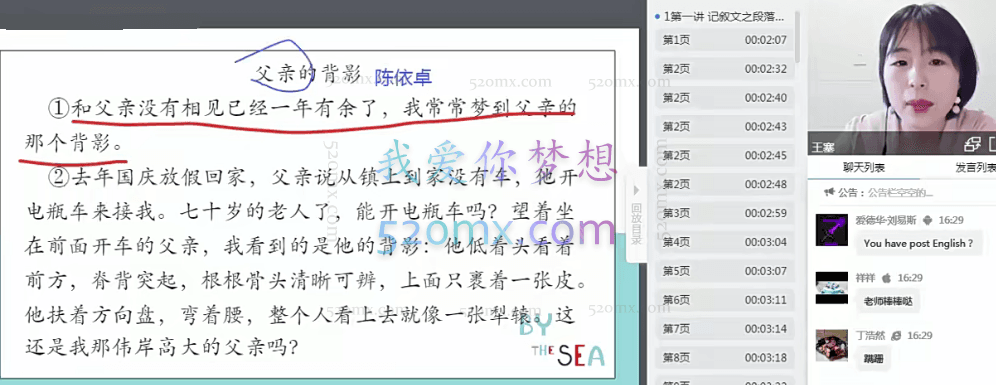Click the Android icon beside 爱德华·刘易斯
The image size is (996, 385).
click(927, 220)
